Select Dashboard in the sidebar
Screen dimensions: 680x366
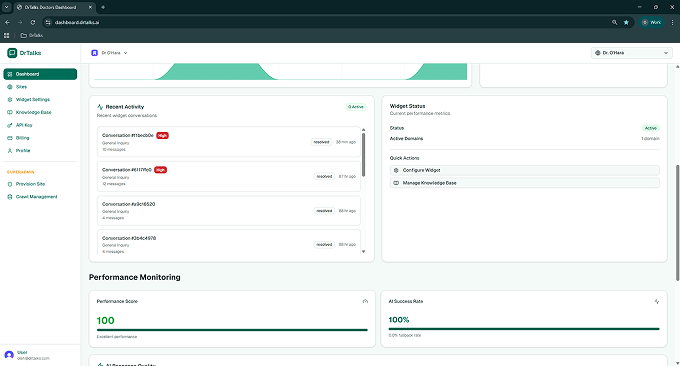click(40, 74)
